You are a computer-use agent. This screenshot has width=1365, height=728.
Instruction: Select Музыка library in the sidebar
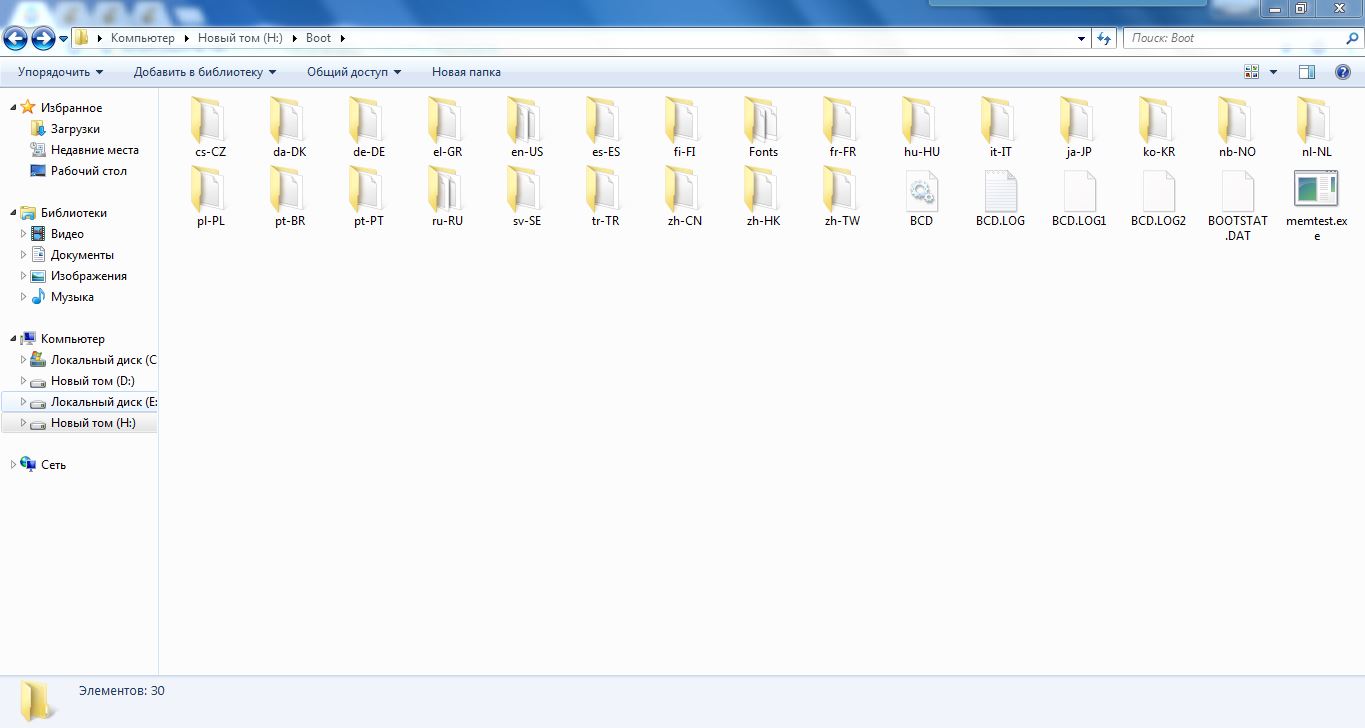pos(72,297)
